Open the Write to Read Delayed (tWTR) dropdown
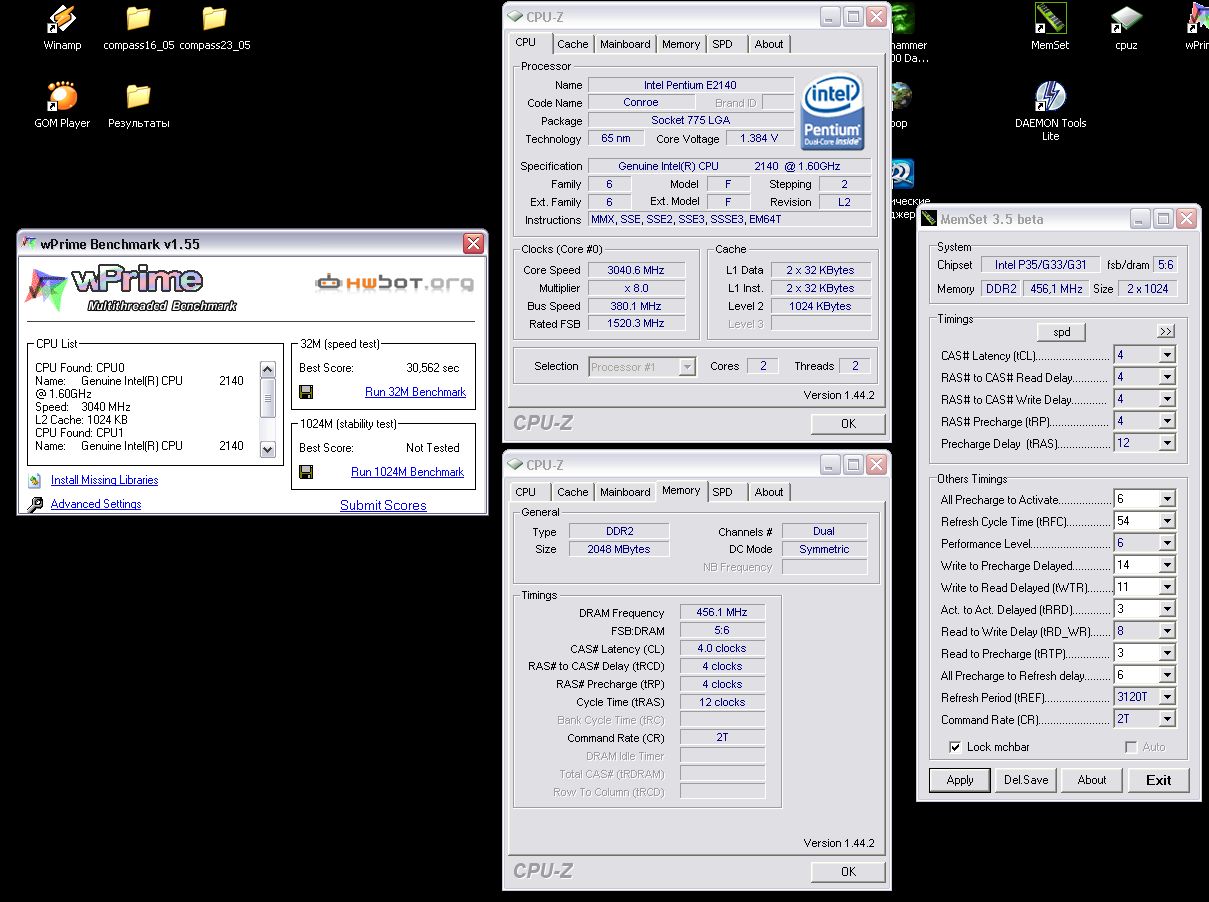The image size is (1209, 902). coord(1167,587)
